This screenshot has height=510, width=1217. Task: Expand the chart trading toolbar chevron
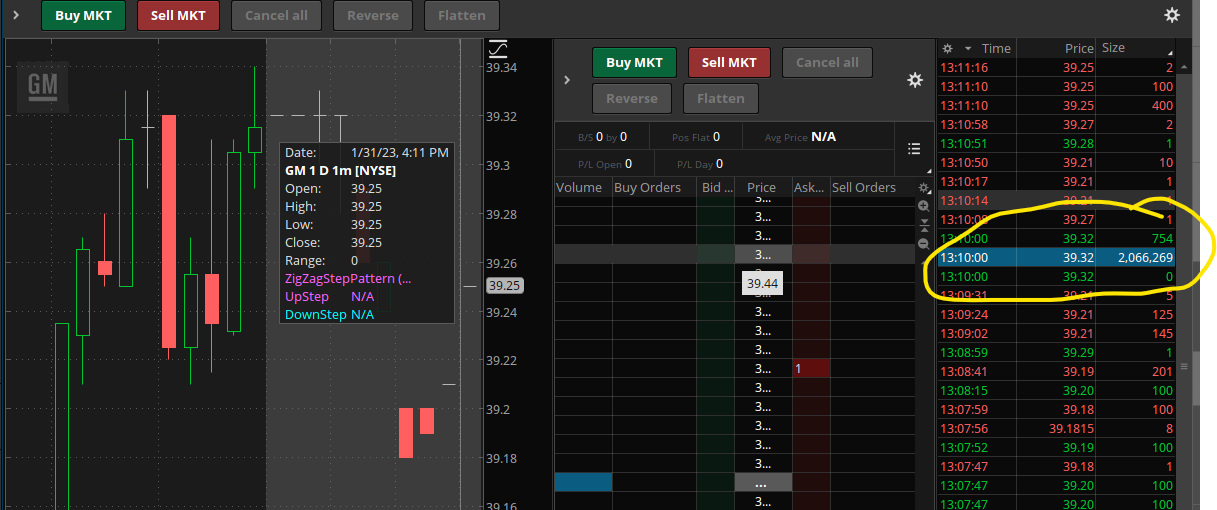15,15
